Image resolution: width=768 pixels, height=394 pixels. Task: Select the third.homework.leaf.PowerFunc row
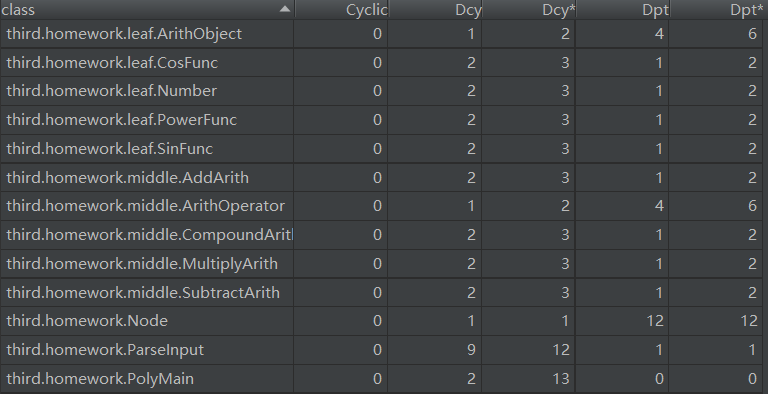pyautogui.click(x=382, y=120)
